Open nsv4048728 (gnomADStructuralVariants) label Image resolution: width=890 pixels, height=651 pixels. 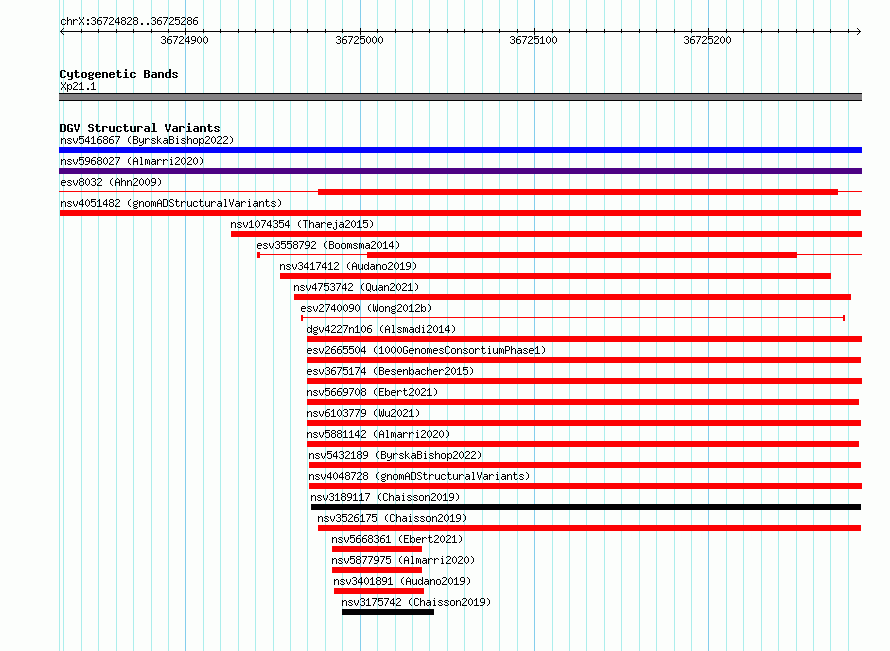click(x=419, y=476)
